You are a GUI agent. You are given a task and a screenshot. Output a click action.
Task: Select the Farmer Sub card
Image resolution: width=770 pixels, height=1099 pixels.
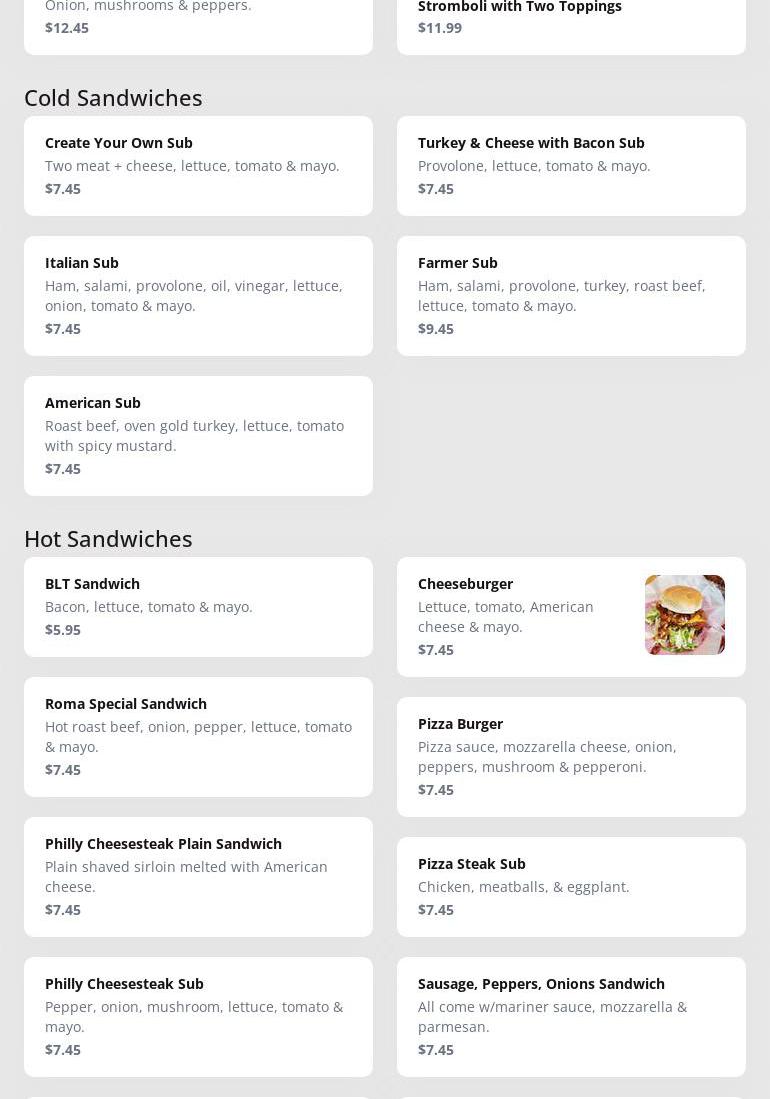pyautogui.click(x=571, y=296)
